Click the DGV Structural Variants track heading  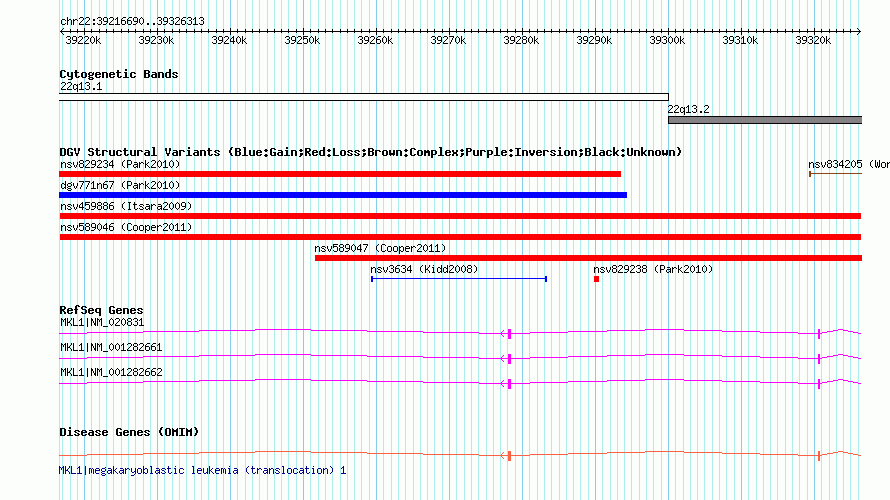tap(371, 152)
